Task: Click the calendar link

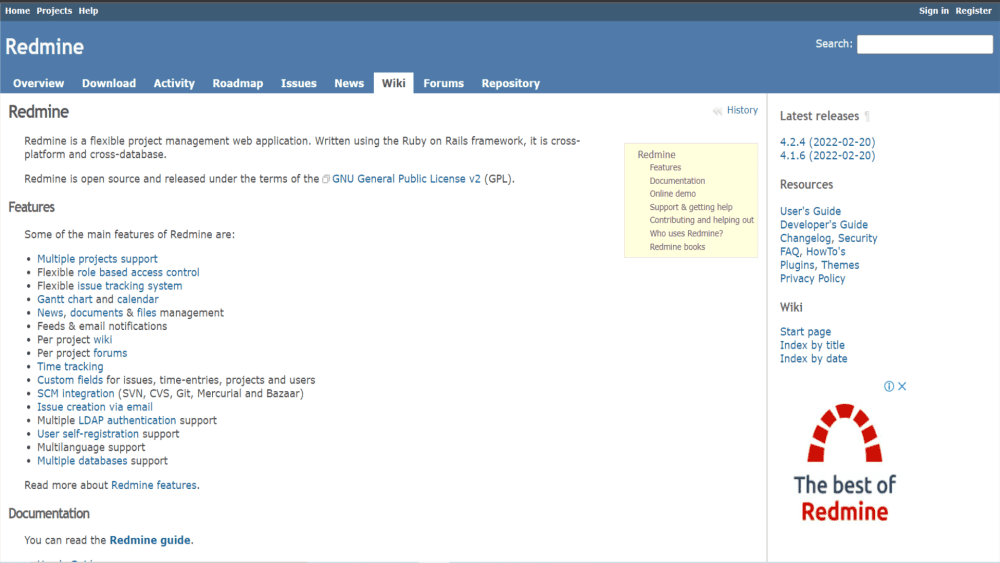Action: tap(138, 299)
